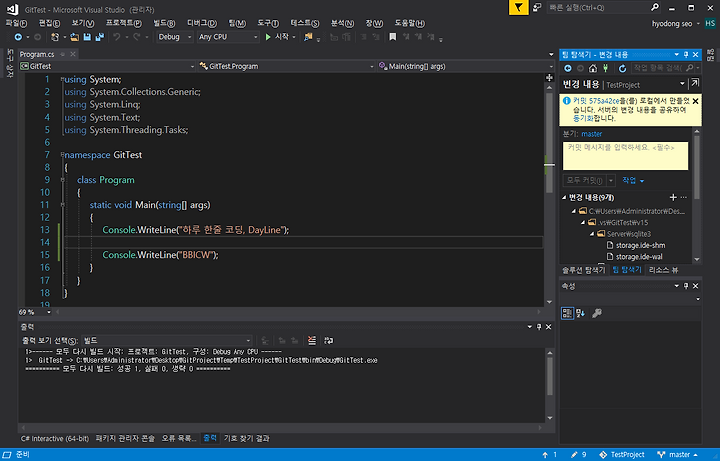Image resolution: width=720 pixels, height=461 pixels.
Task: Toggle auto-hide pin on Team Explorer panel
Action: point(686,55)
